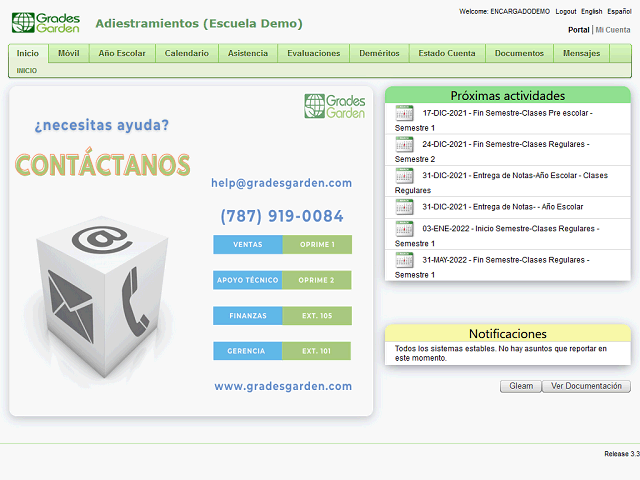Viewport: 640px width, 480px height.
Task: Open Mi Cuenta link
Action: coord(613,30)
